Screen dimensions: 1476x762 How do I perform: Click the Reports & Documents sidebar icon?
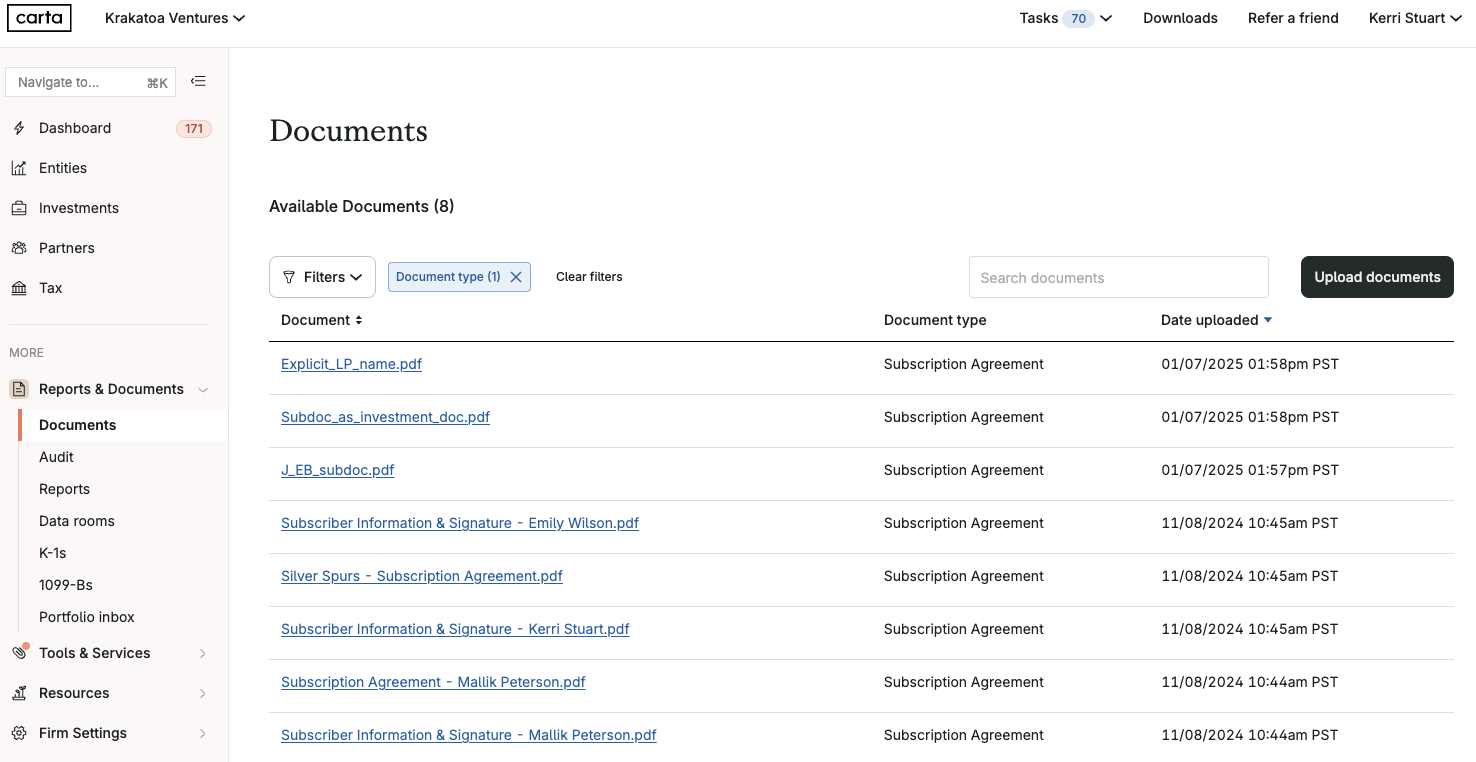click(19, 389)
